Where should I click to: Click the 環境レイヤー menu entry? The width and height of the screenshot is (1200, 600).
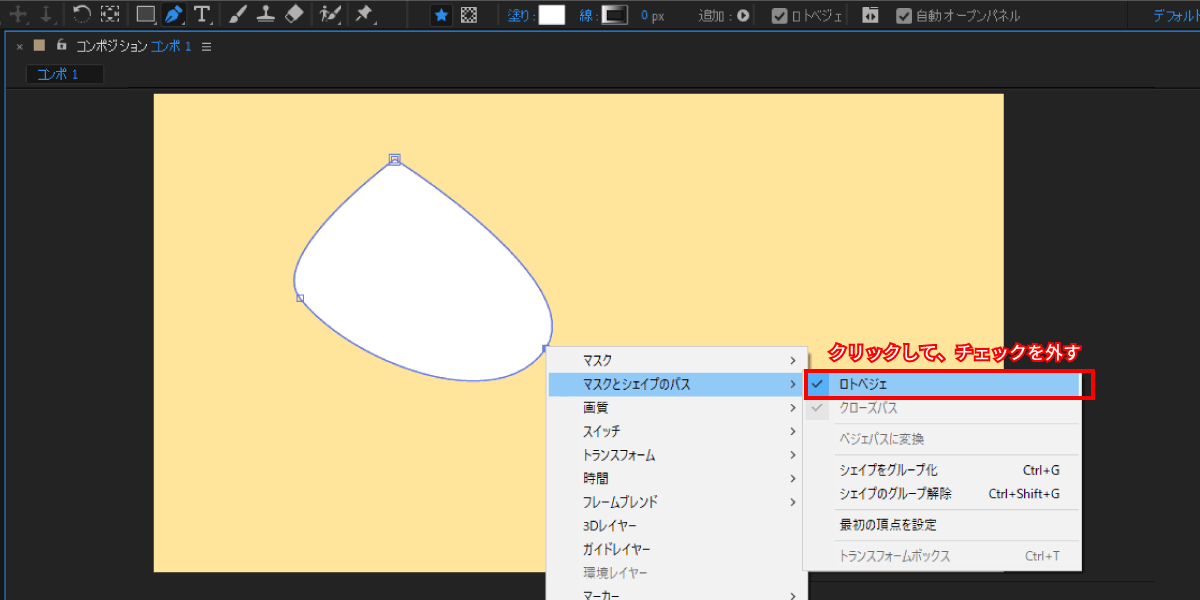(x=676, y=573)
